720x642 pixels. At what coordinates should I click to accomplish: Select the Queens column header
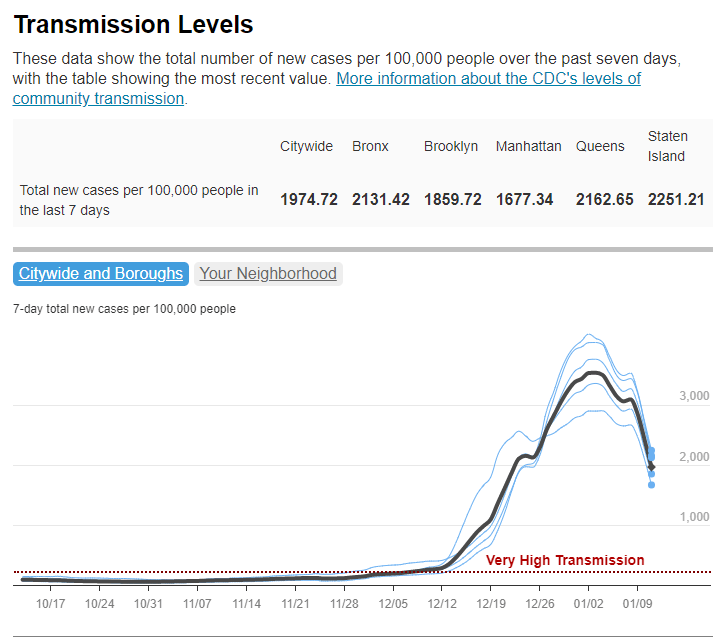600,146
